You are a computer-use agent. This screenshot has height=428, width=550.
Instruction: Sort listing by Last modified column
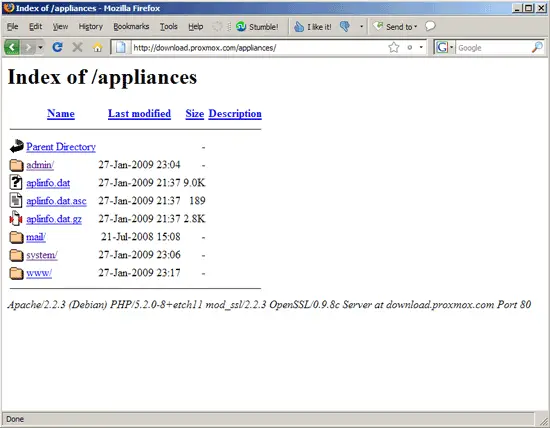pyautogui.click(x=139, y=114)
